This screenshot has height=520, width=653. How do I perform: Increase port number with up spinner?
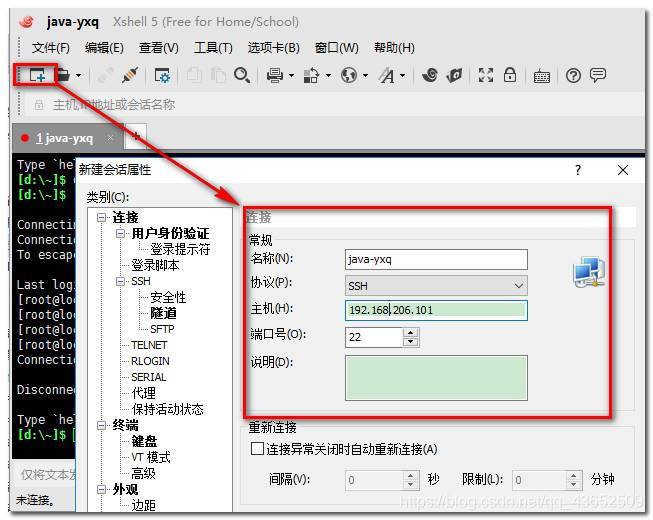tap(411, 333)
